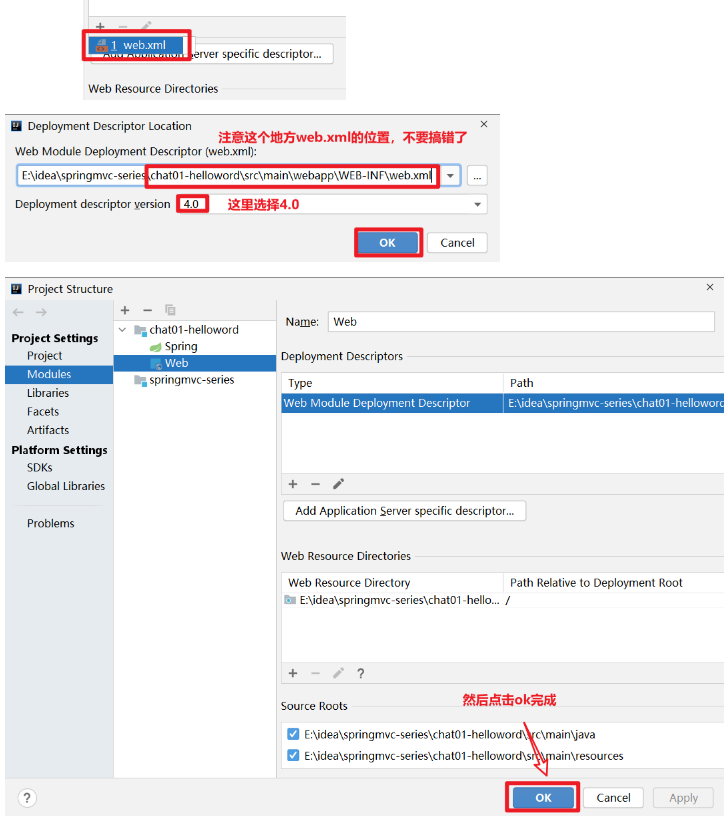Open the Deployment descriptor version dropdown
724x816 pixels.
coord(476,204)
